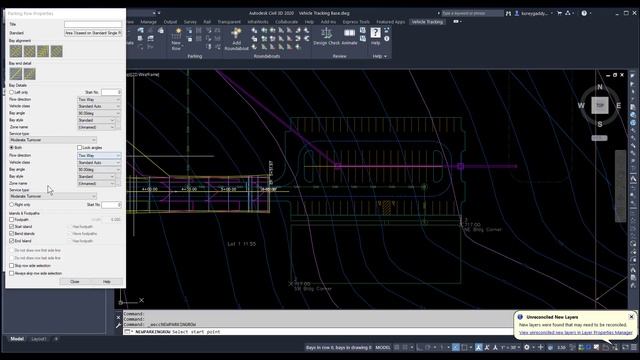This screenshot has height=360, width=640.
Task: Enable Always skip row side selection checkbox
Action: [x=11, y=273]
